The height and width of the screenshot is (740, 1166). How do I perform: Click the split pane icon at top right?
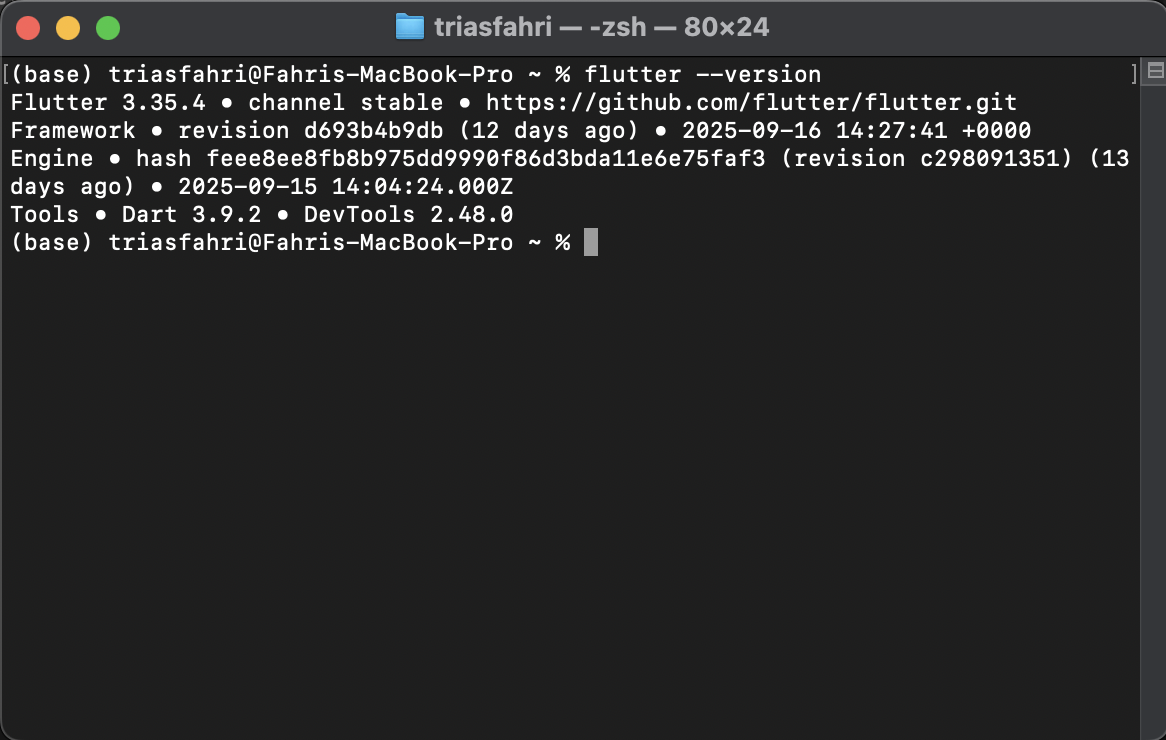1155,71
